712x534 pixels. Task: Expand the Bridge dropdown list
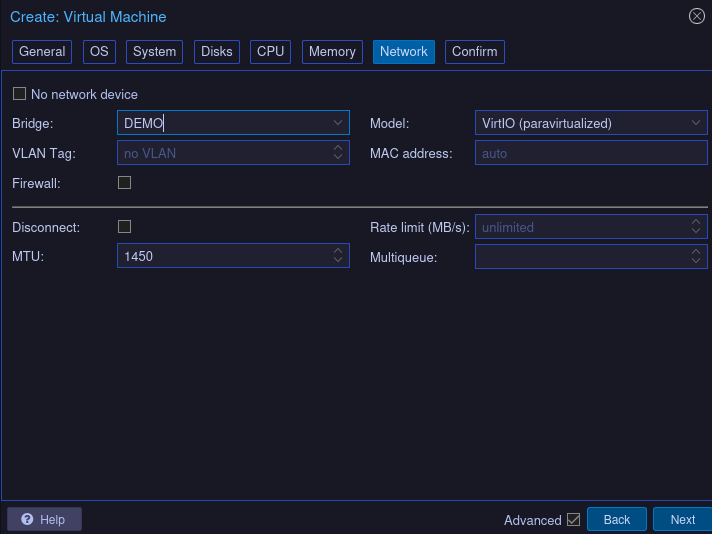pos(338,123)
